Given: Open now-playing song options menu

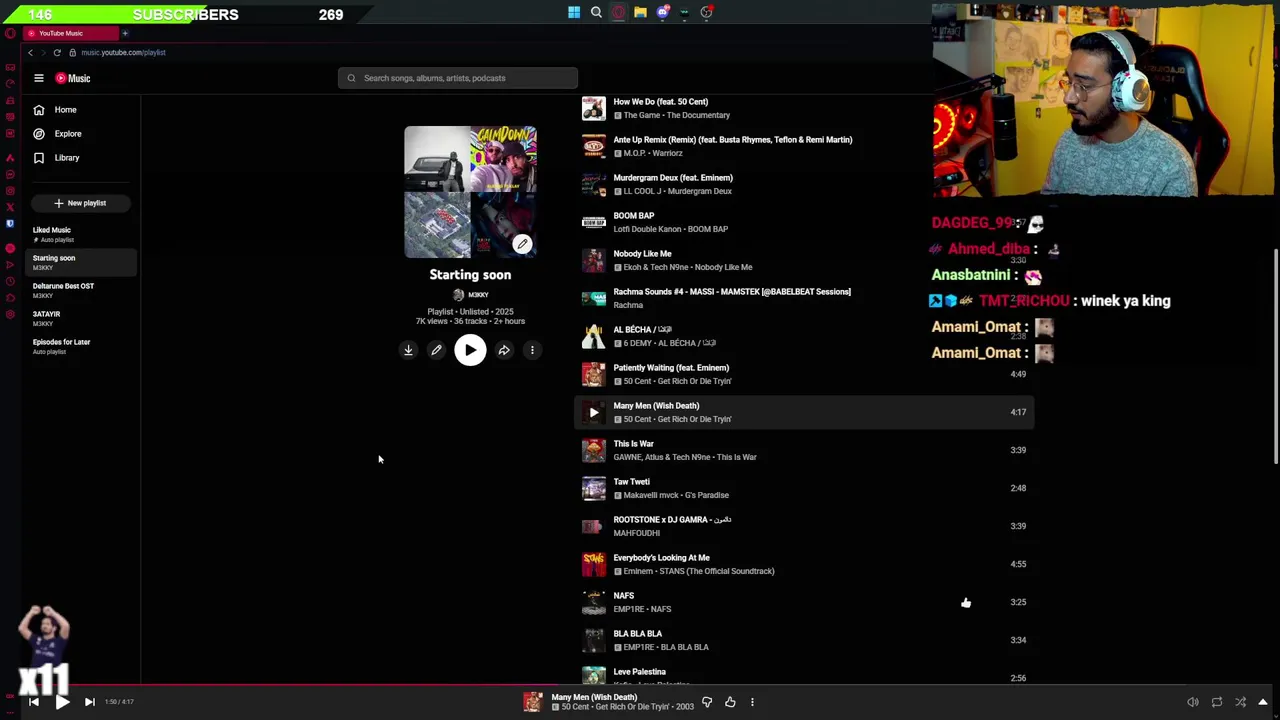Looking at the screenshot, I should click(x=752, y=702).
